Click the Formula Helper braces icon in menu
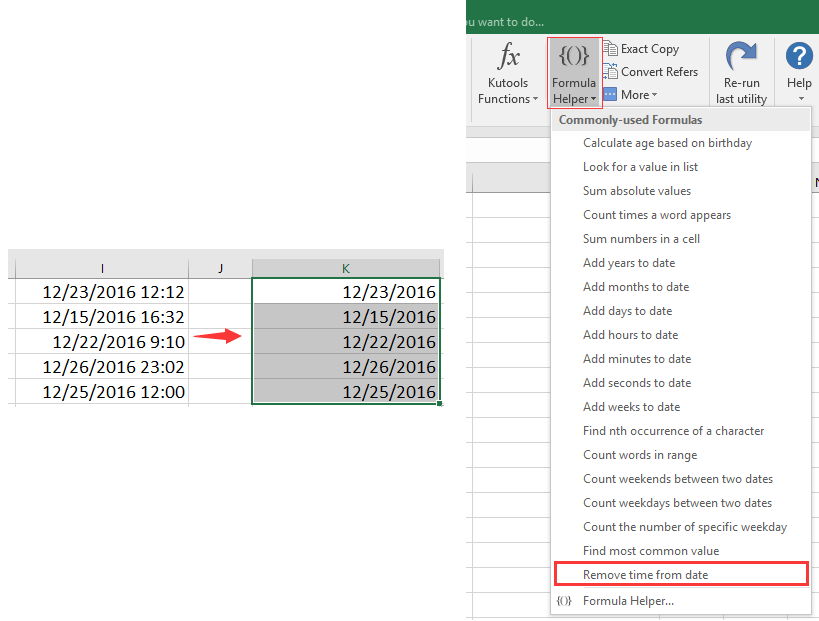819x621 pixels. click(x=563, y=600)
